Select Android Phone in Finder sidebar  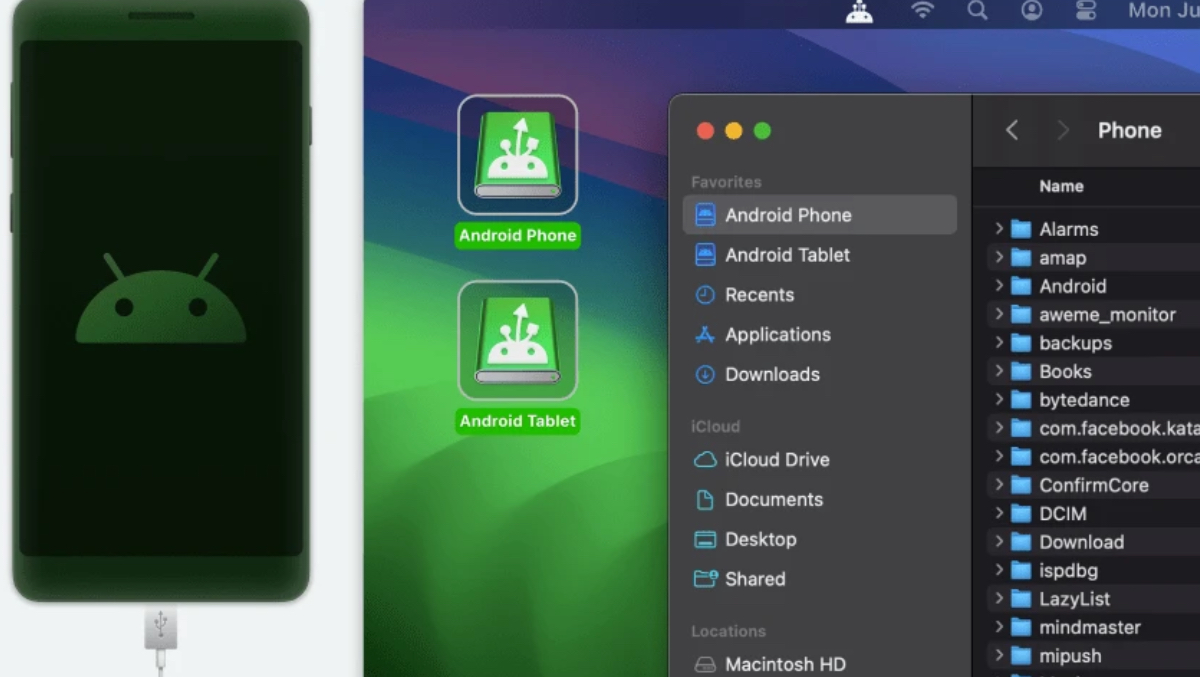(788, 215)
